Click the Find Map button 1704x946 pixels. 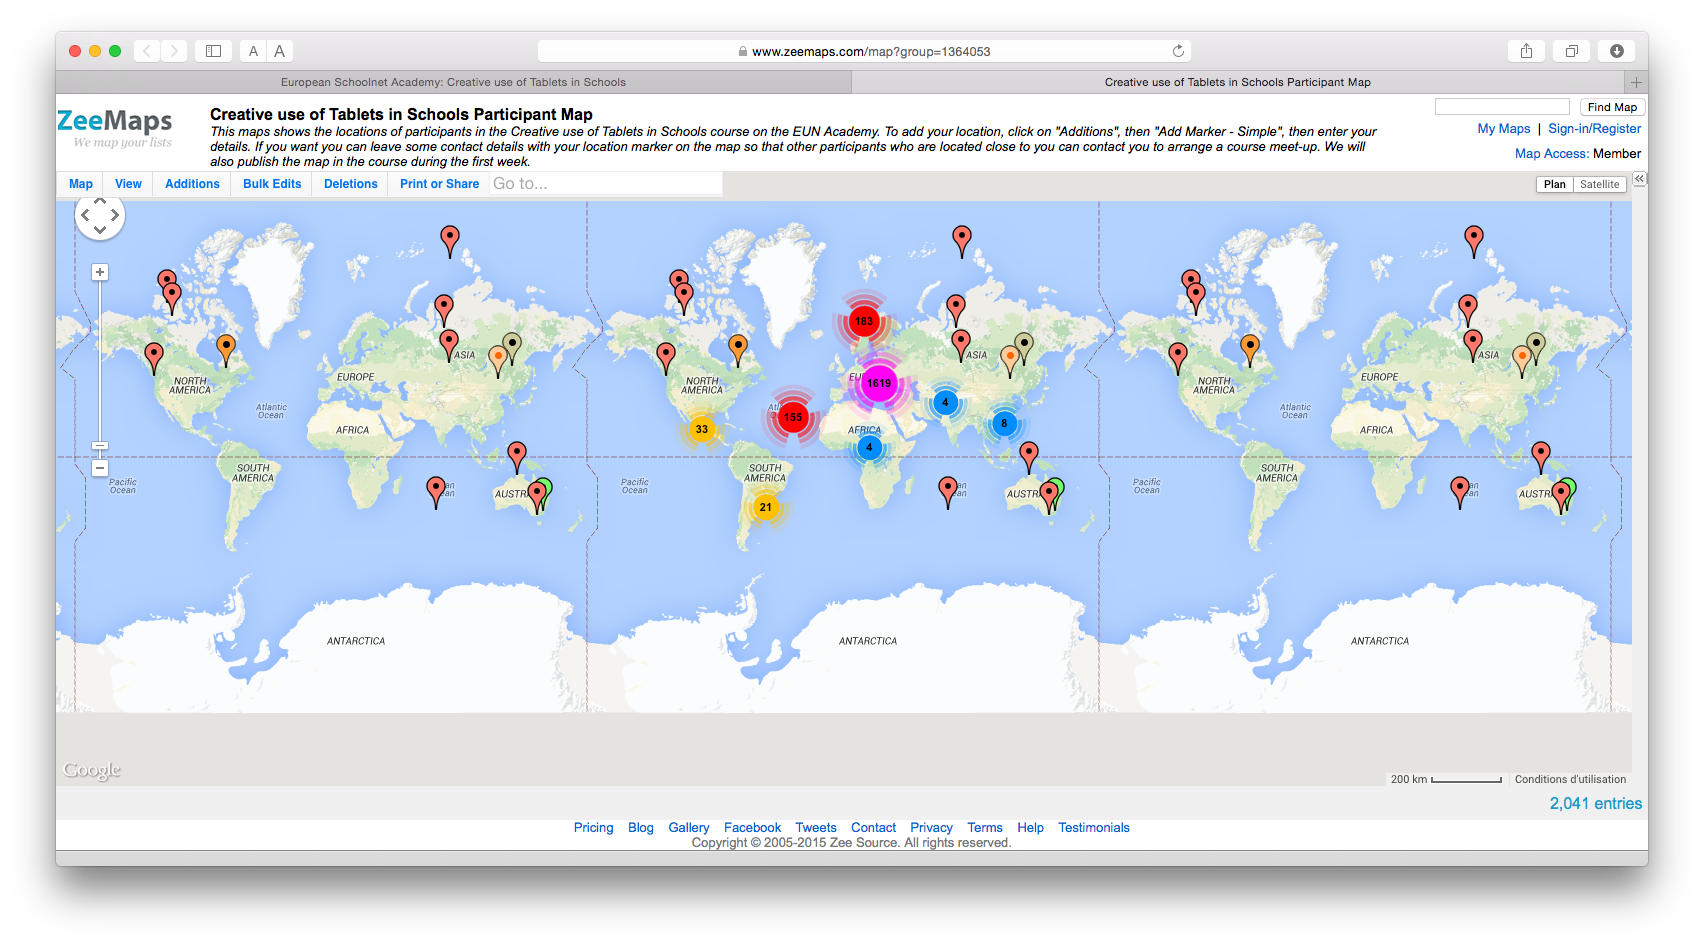tap(1612, 107)
